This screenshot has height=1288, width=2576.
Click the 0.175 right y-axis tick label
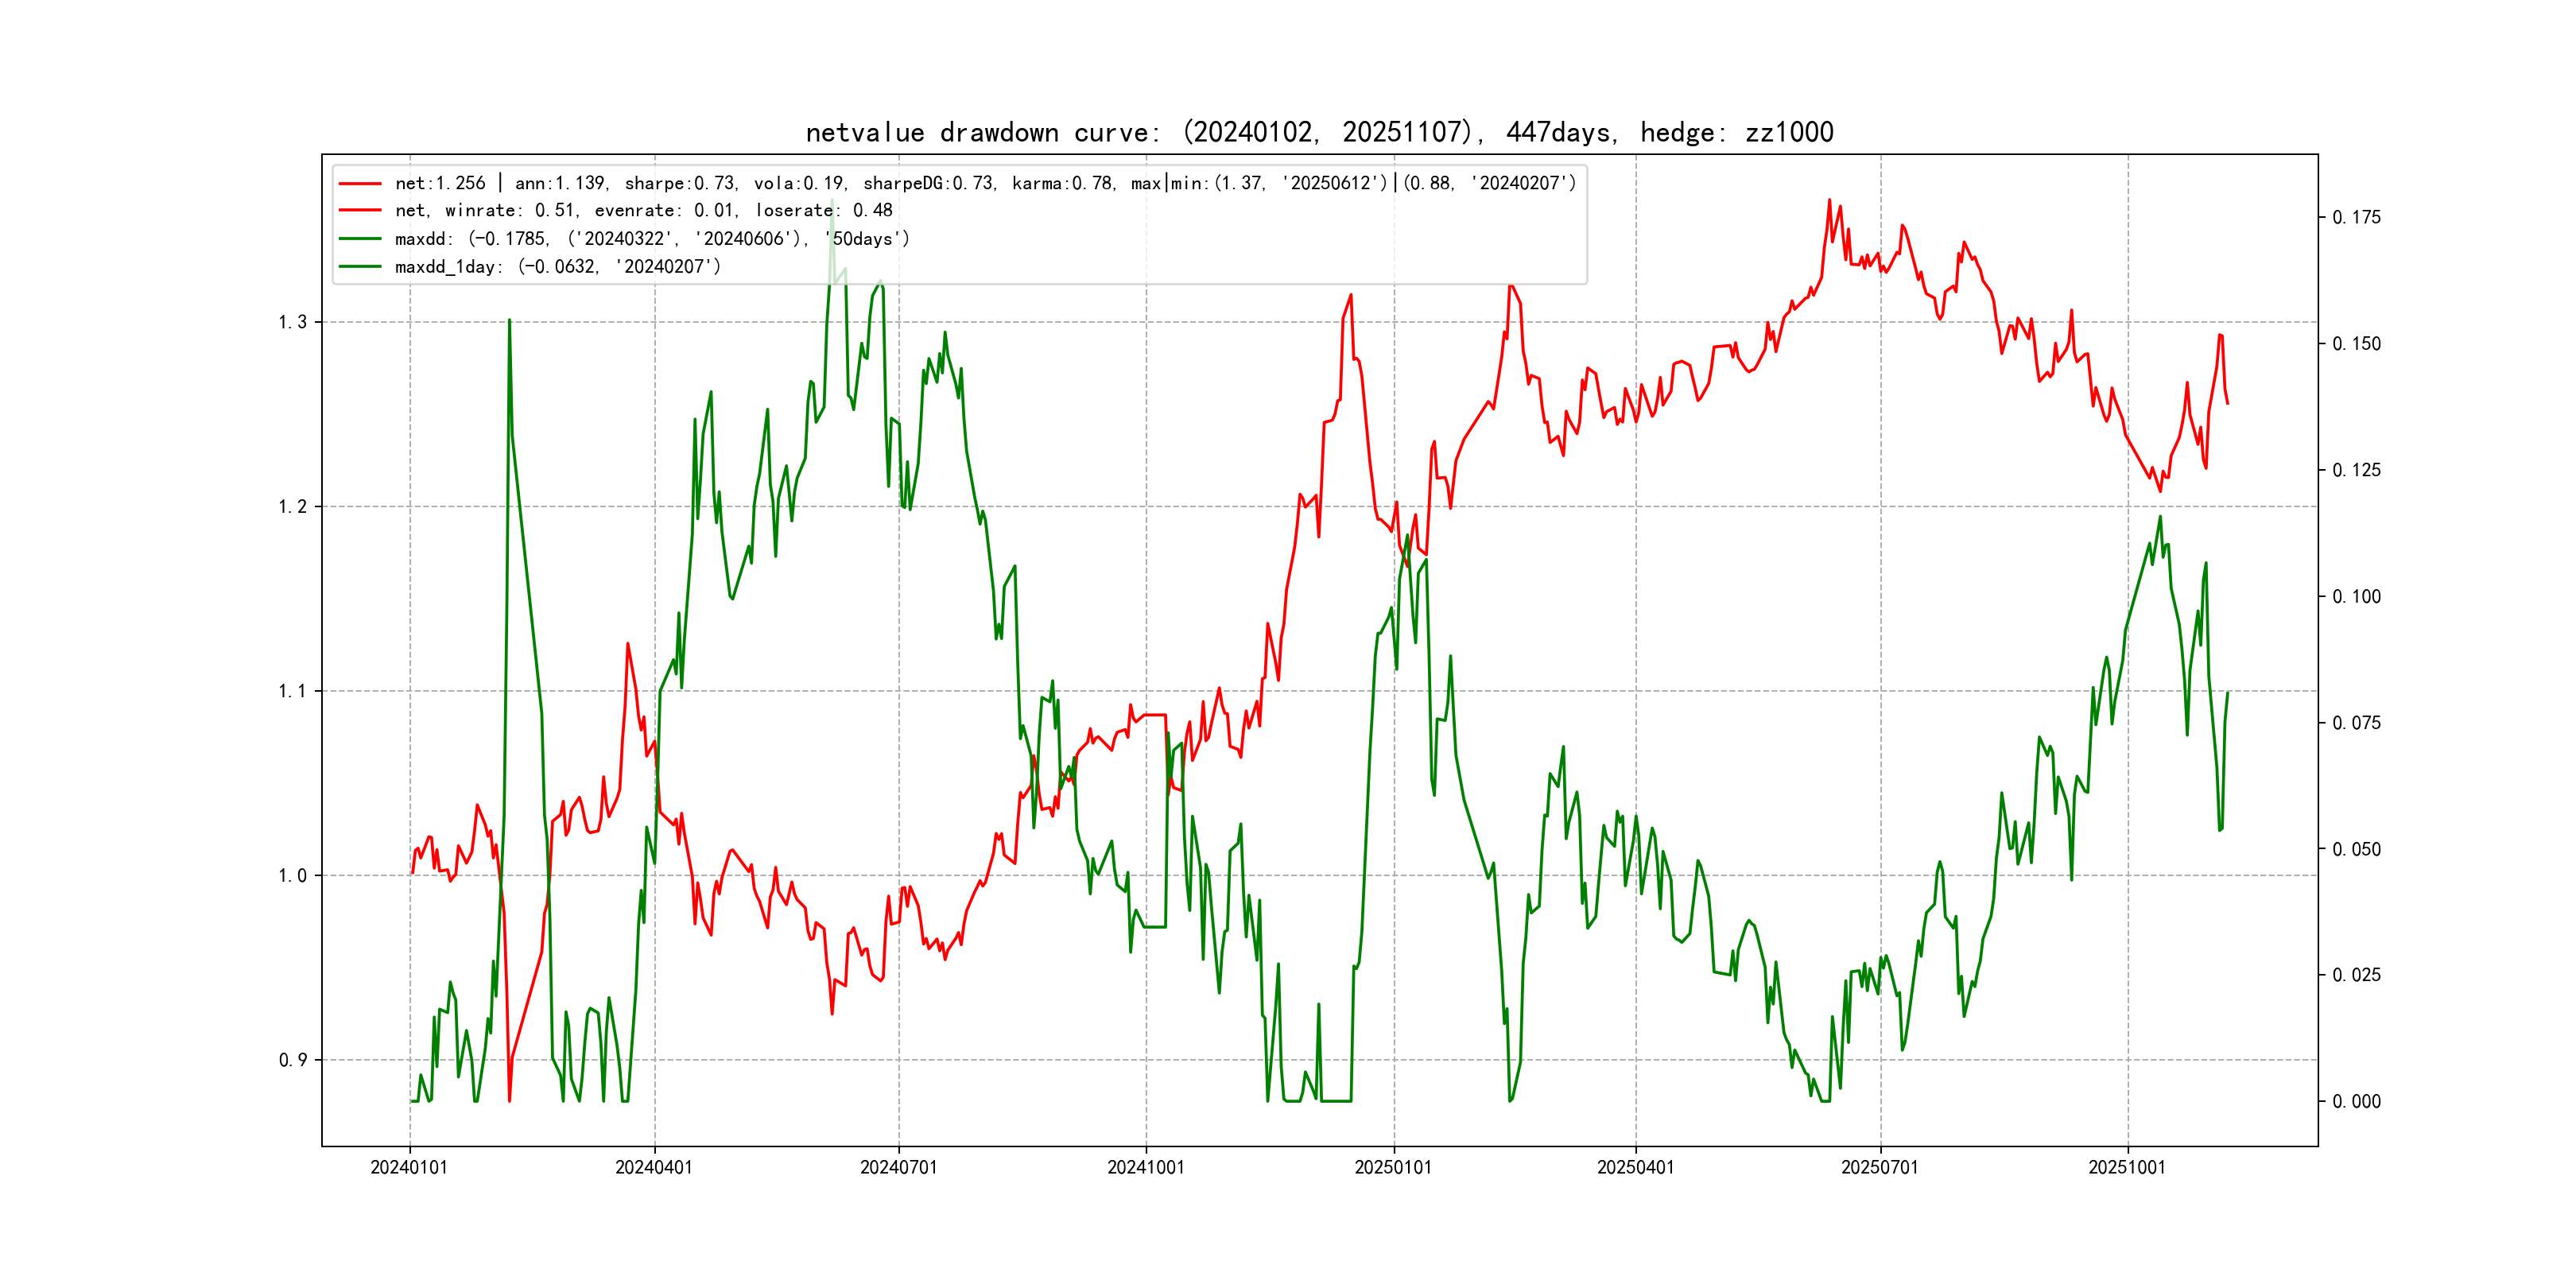pos(2356,218)
